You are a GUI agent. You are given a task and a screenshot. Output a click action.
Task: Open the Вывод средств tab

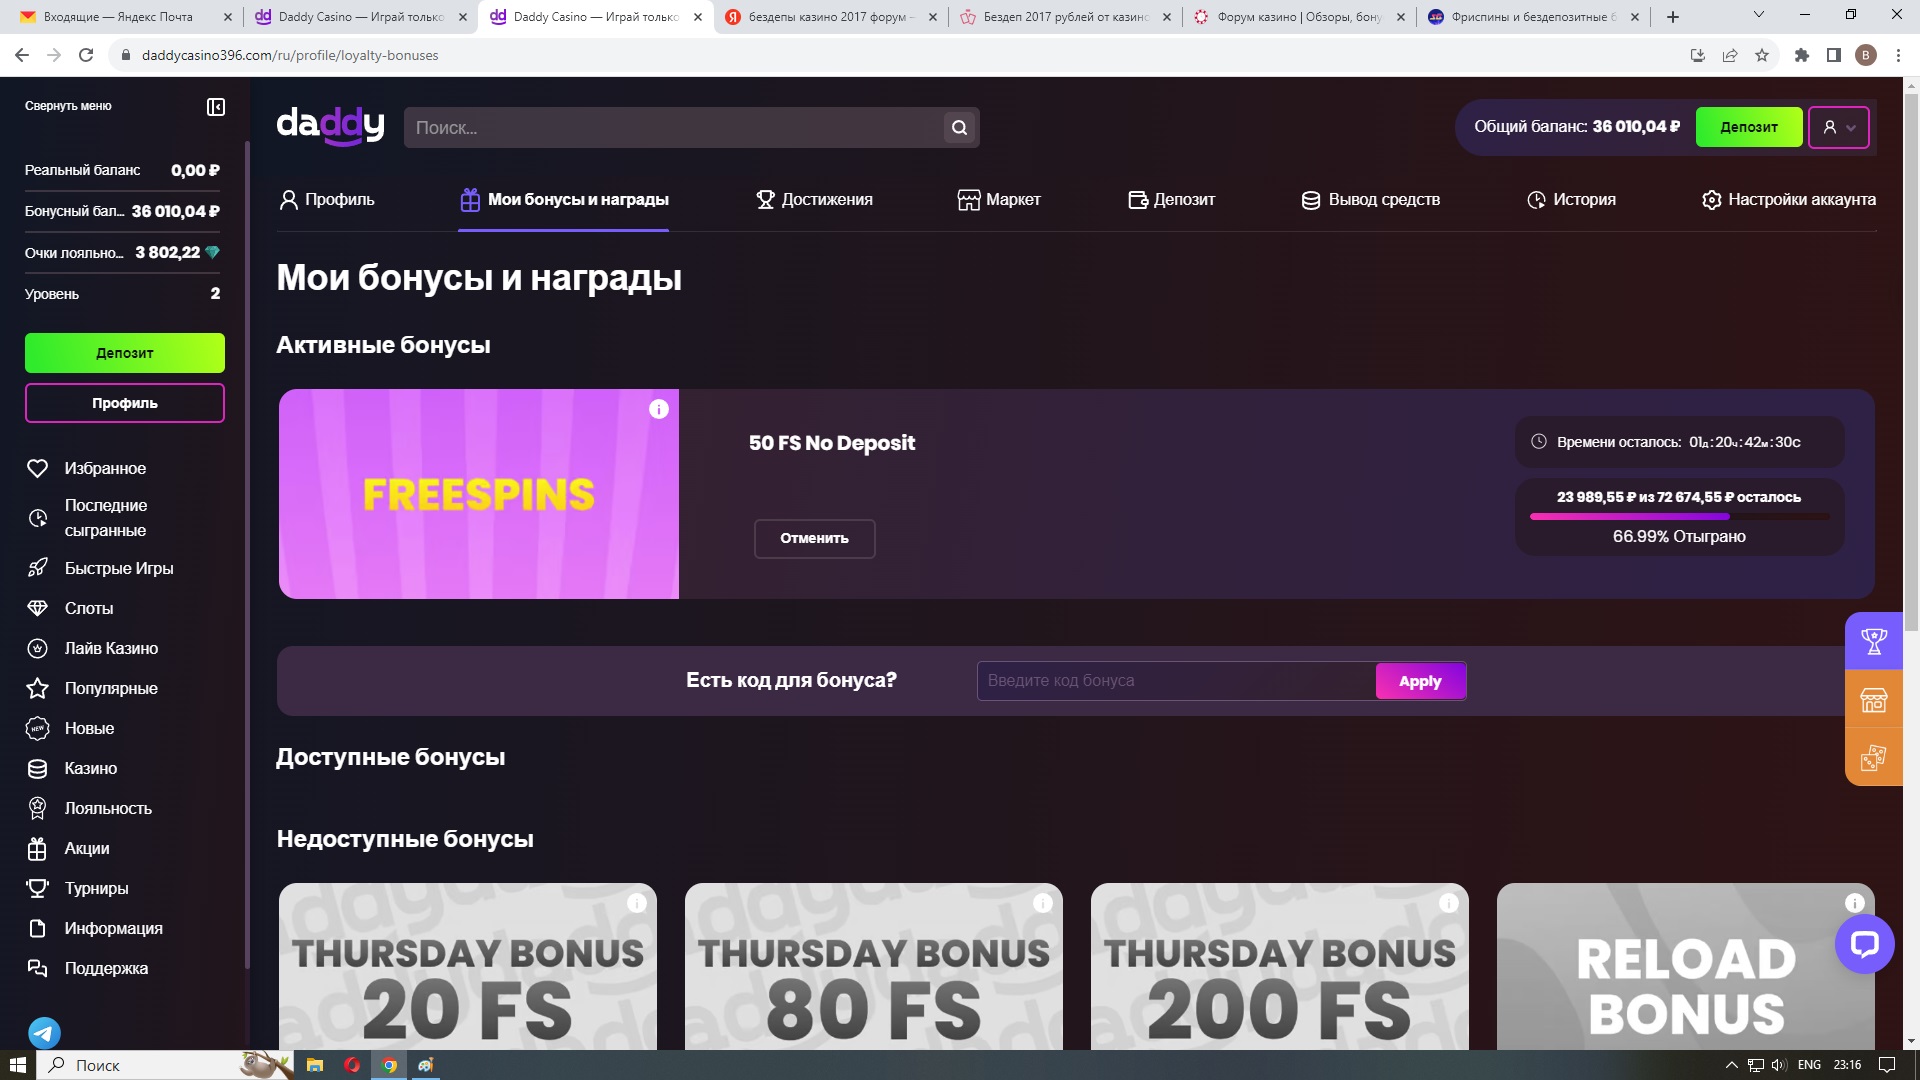(x=1371, y=200)
